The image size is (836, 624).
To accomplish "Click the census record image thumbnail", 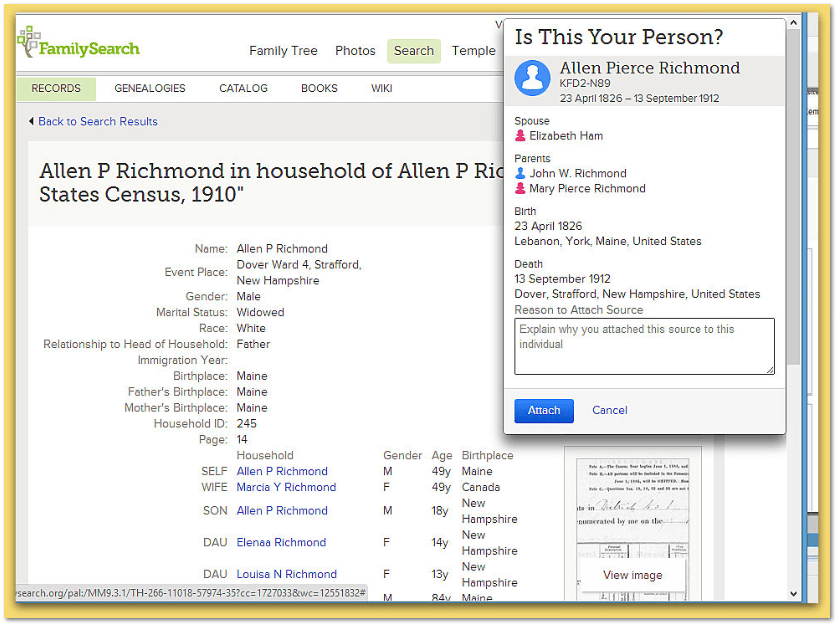I will (633, 523).
